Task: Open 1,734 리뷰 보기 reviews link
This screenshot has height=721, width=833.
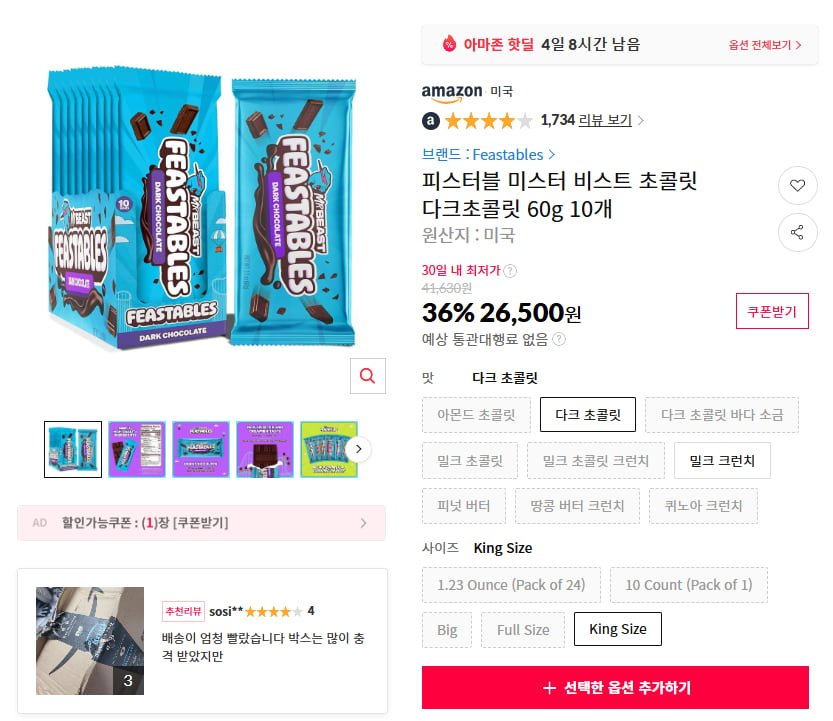Action: (586, 121)
